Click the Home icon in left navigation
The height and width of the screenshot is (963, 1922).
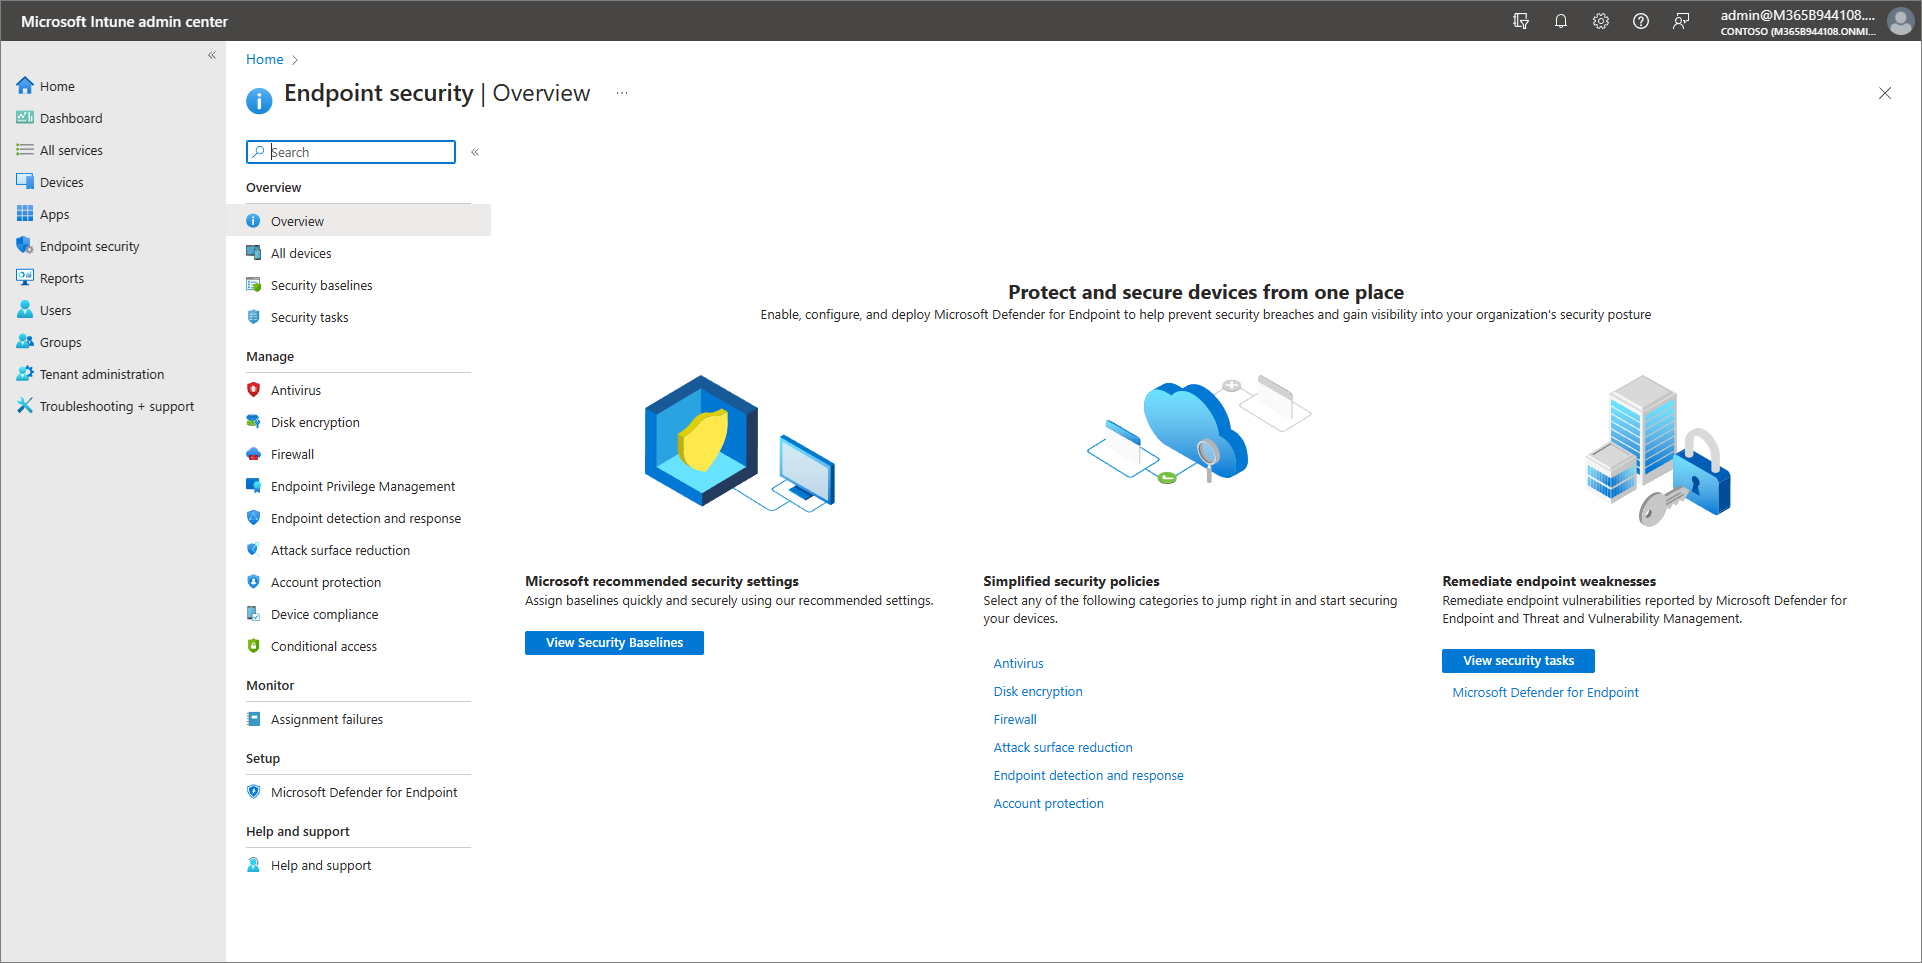[25, 86]
